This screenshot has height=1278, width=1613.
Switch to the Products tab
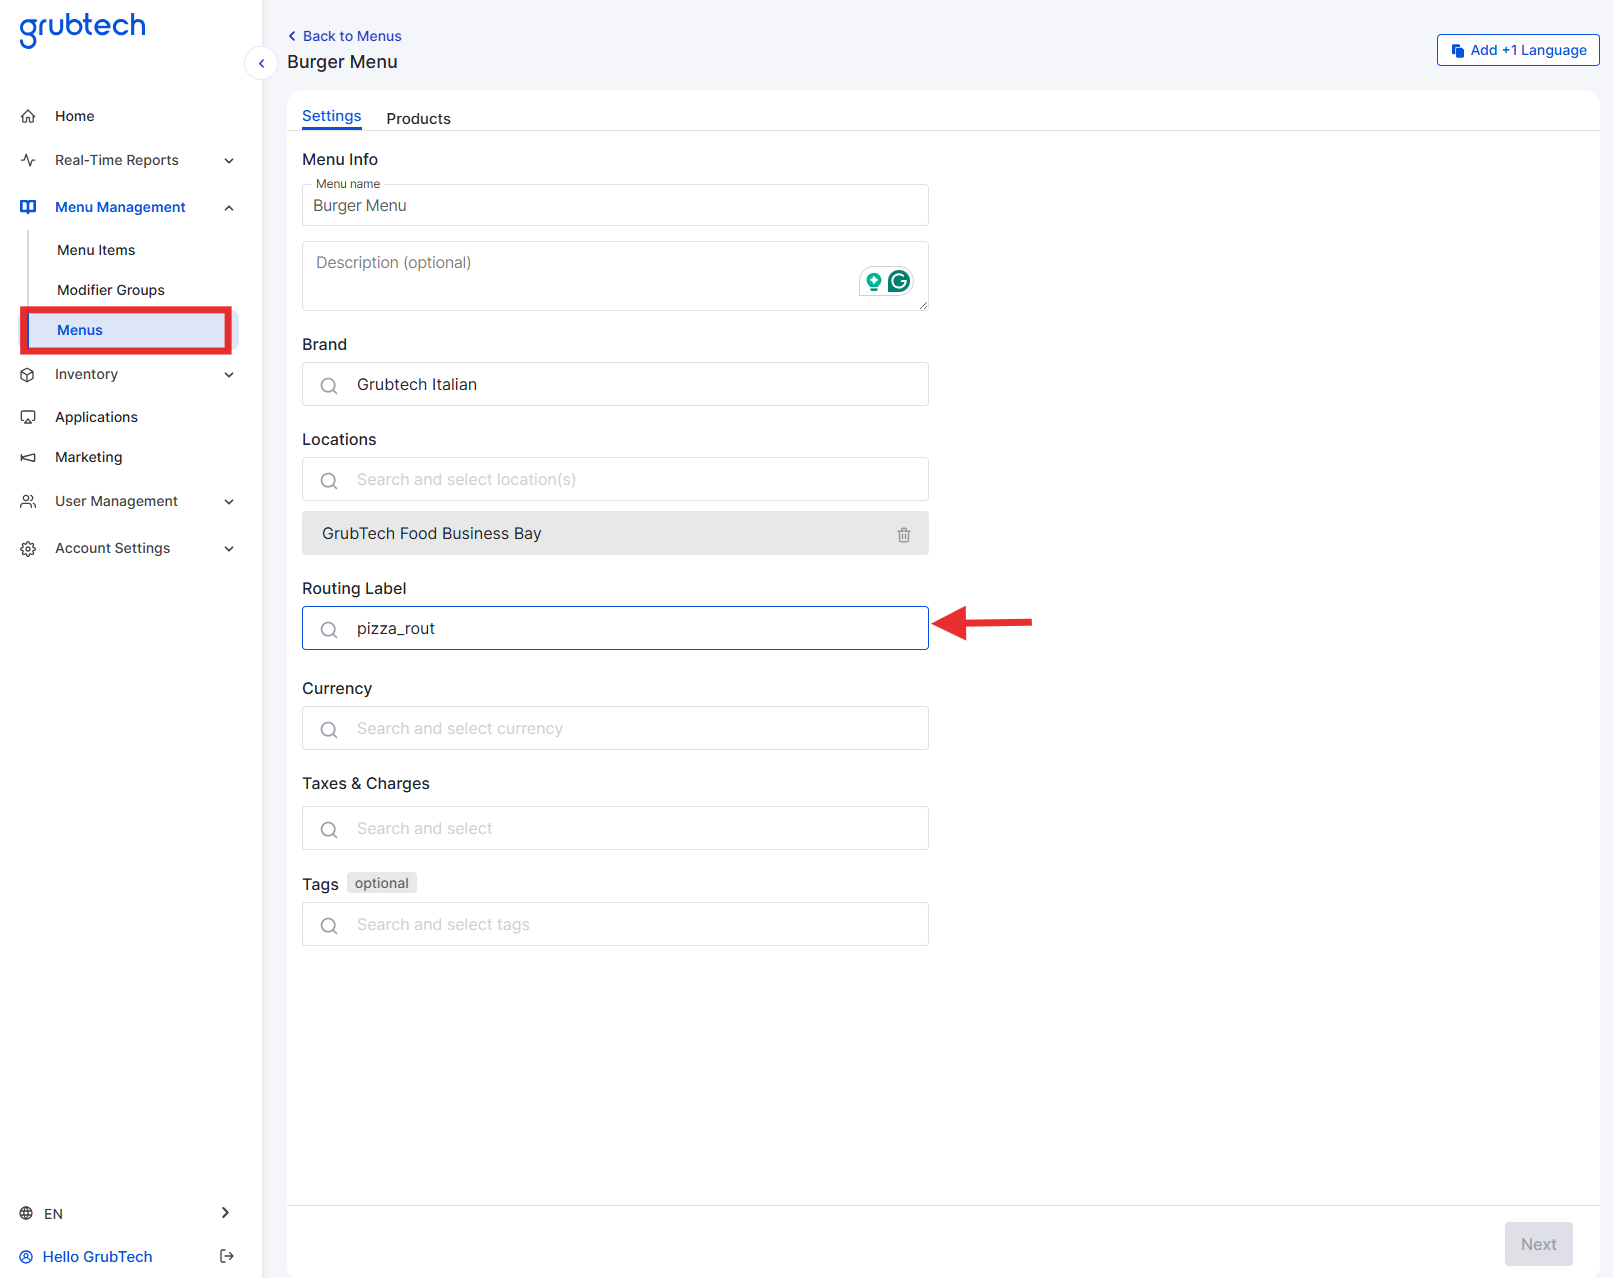(x=418, y=118)
